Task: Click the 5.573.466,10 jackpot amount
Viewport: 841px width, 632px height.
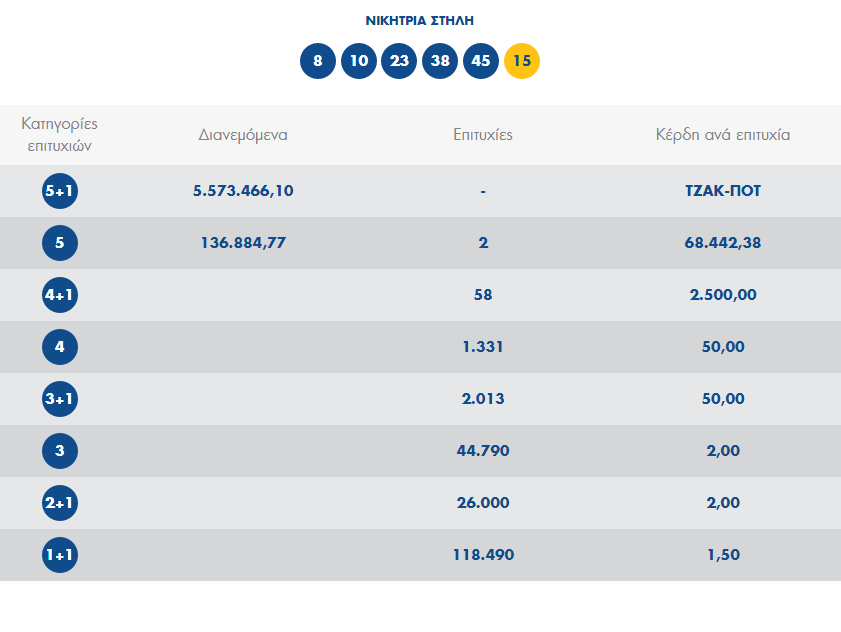Action: coord(243,191)
